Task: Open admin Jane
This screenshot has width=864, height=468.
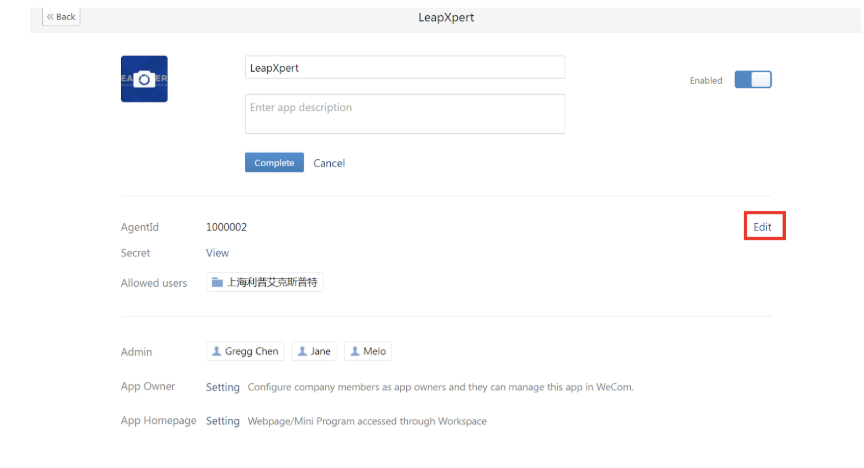Action: (314, 351)
